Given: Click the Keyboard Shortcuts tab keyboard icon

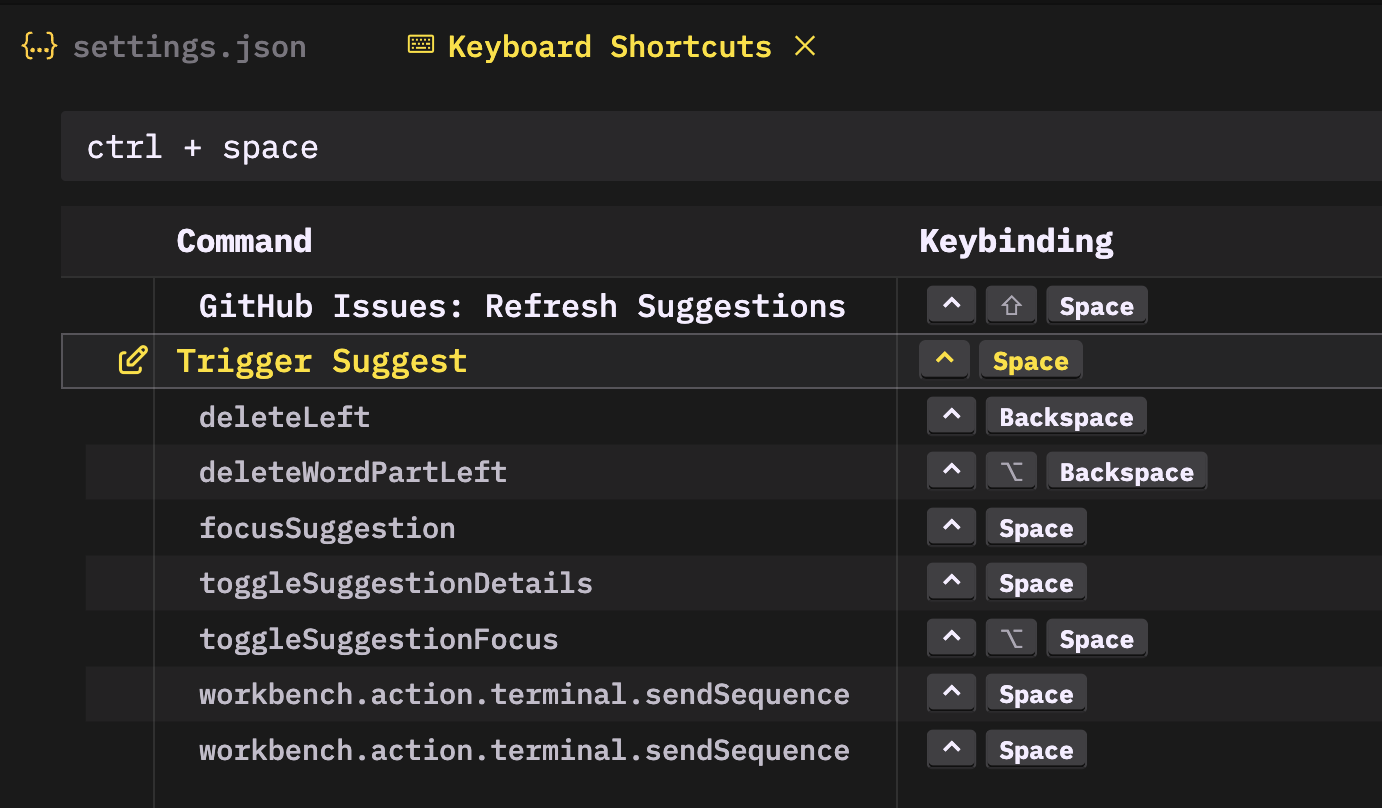Looking at the screenshot, I should (421, 45).
